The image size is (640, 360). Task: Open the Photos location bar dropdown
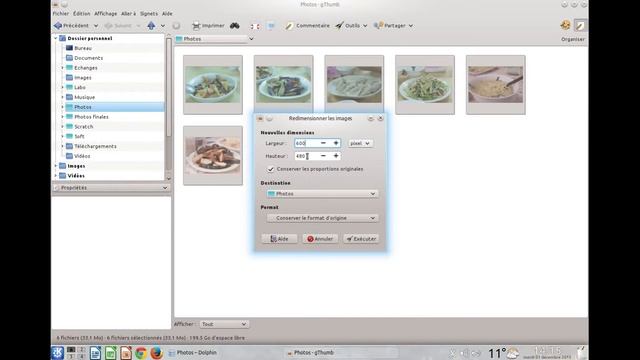click(x=251, y=39)
